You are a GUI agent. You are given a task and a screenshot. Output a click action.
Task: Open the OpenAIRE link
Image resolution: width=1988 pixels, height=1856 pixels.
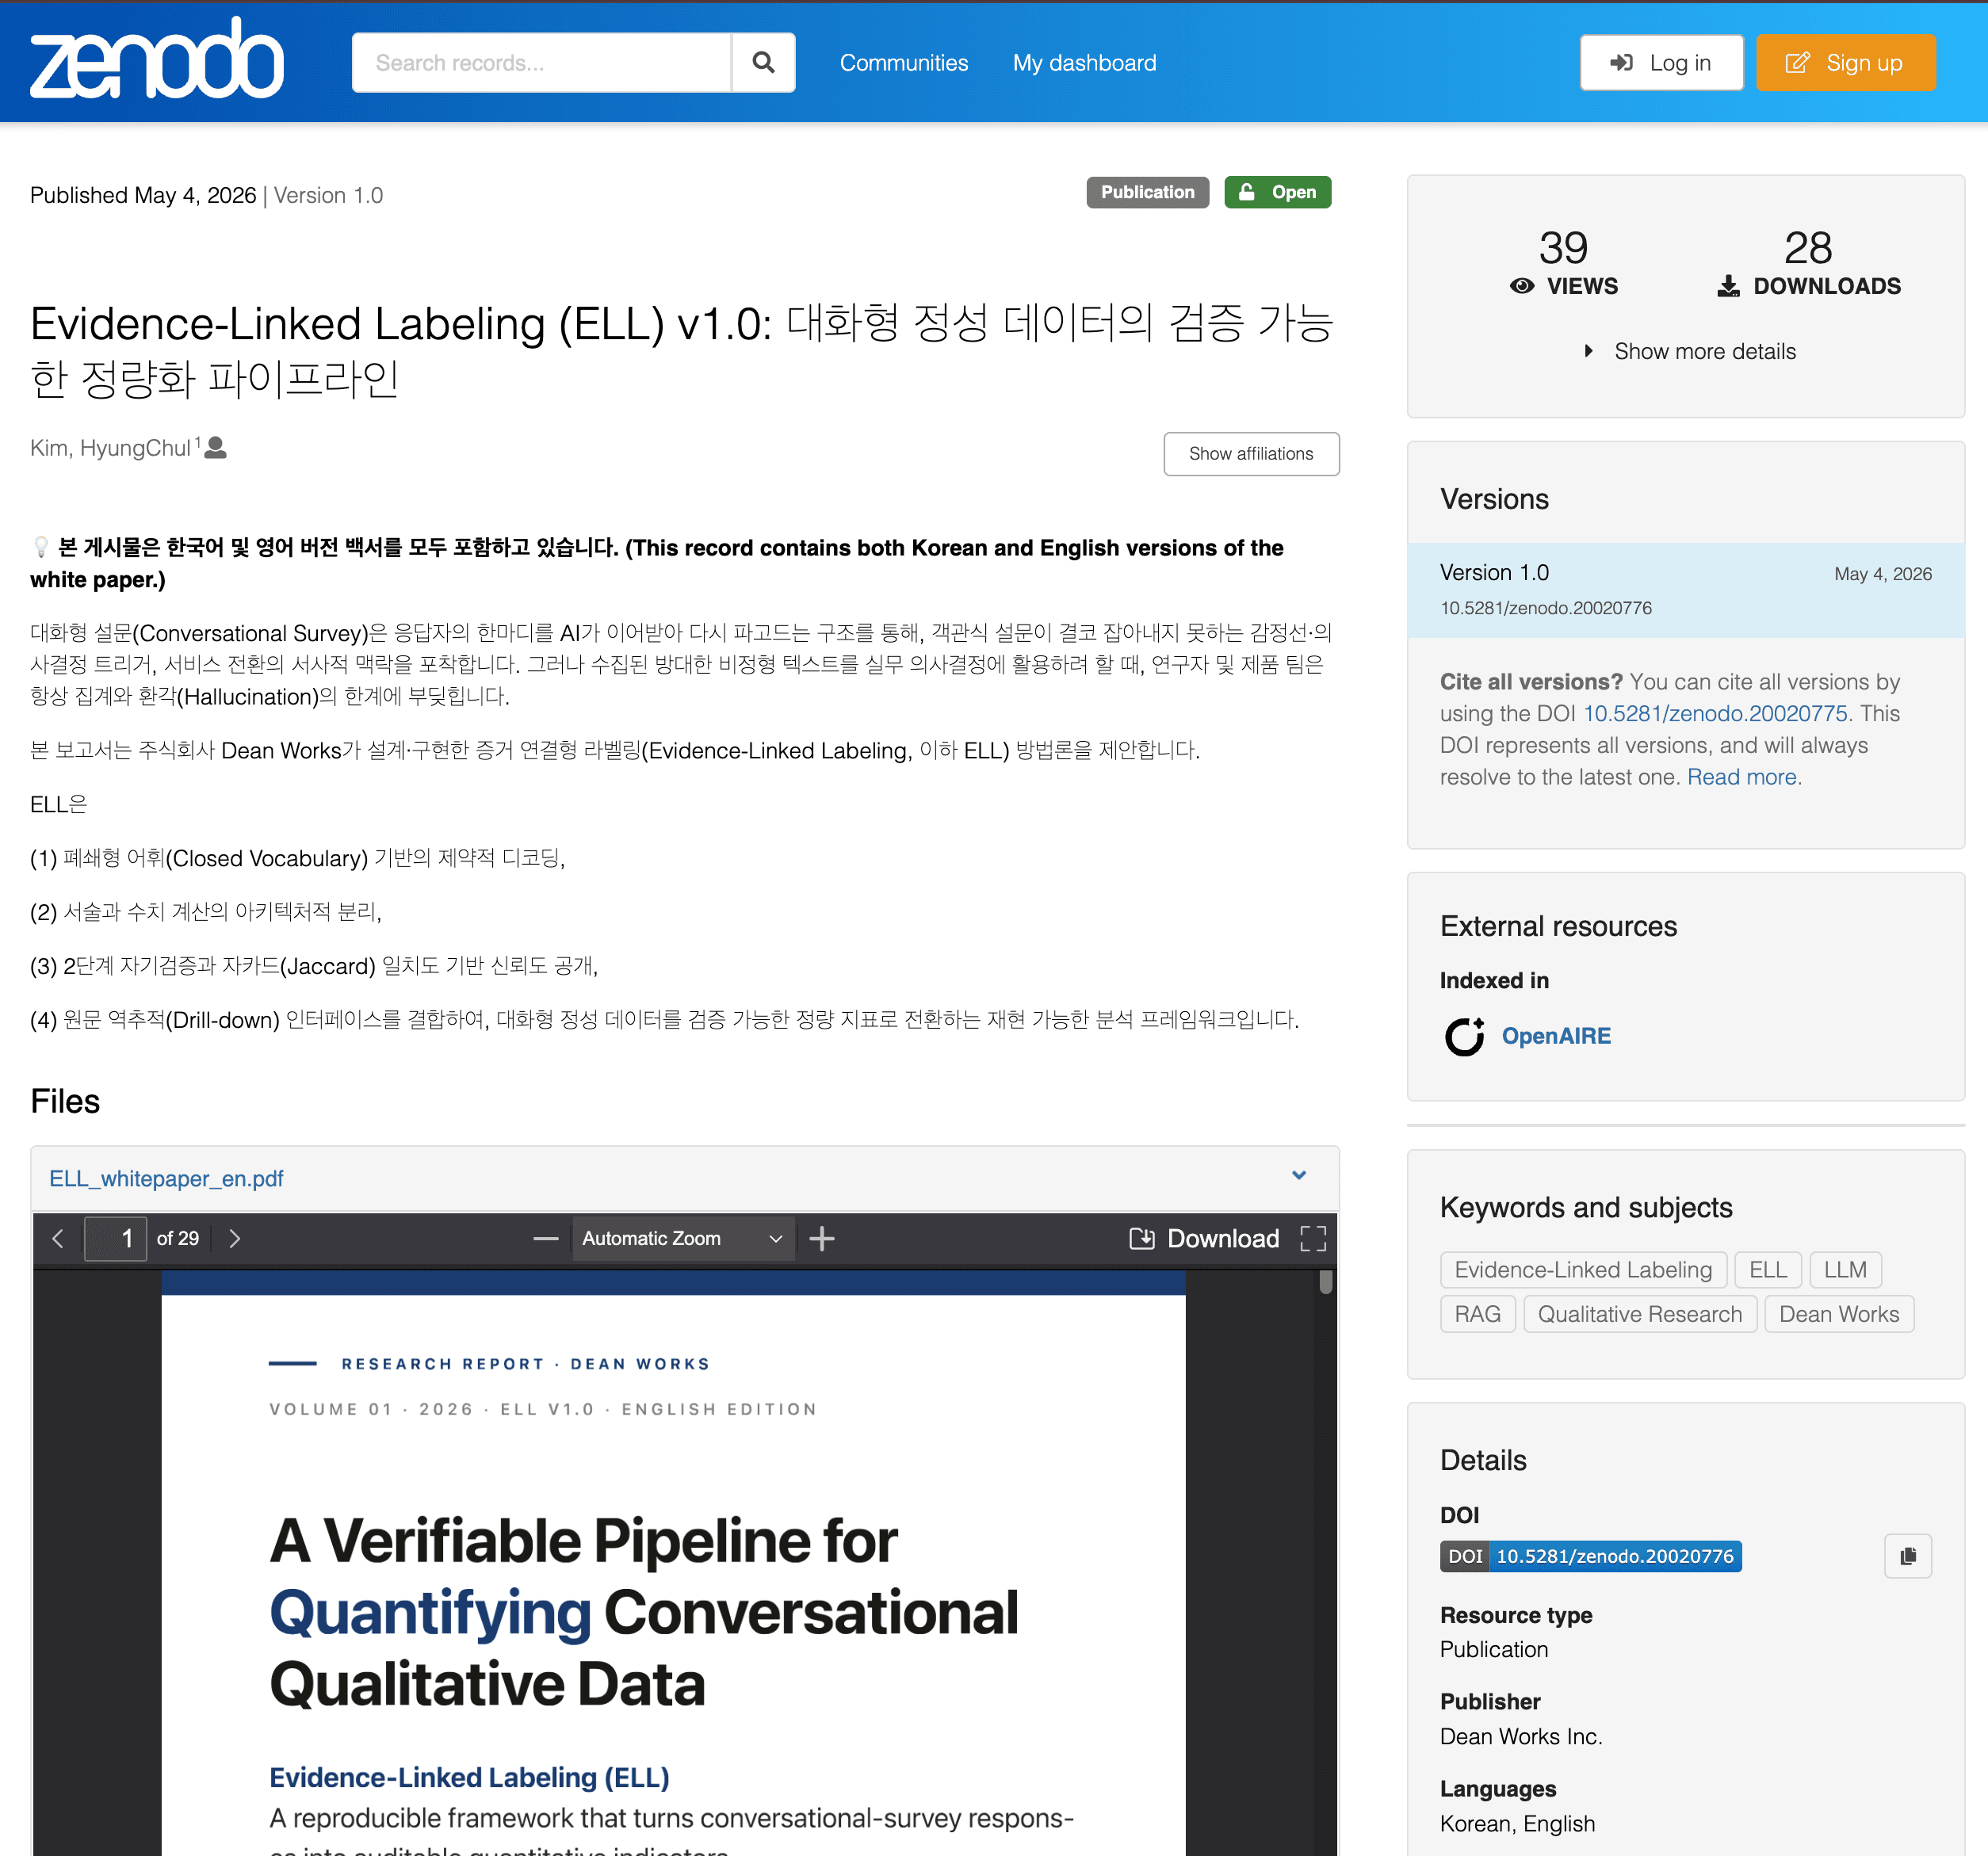[1556, 1036]
